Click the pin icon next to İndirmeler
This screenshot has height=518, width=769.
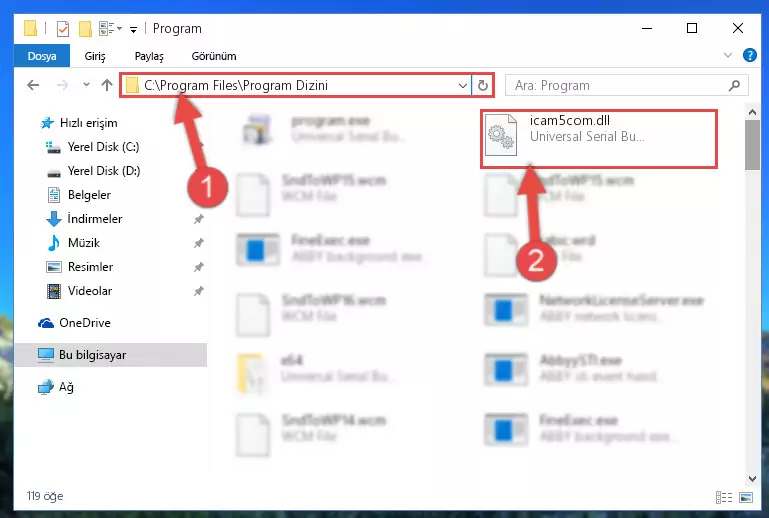point(198,219)
